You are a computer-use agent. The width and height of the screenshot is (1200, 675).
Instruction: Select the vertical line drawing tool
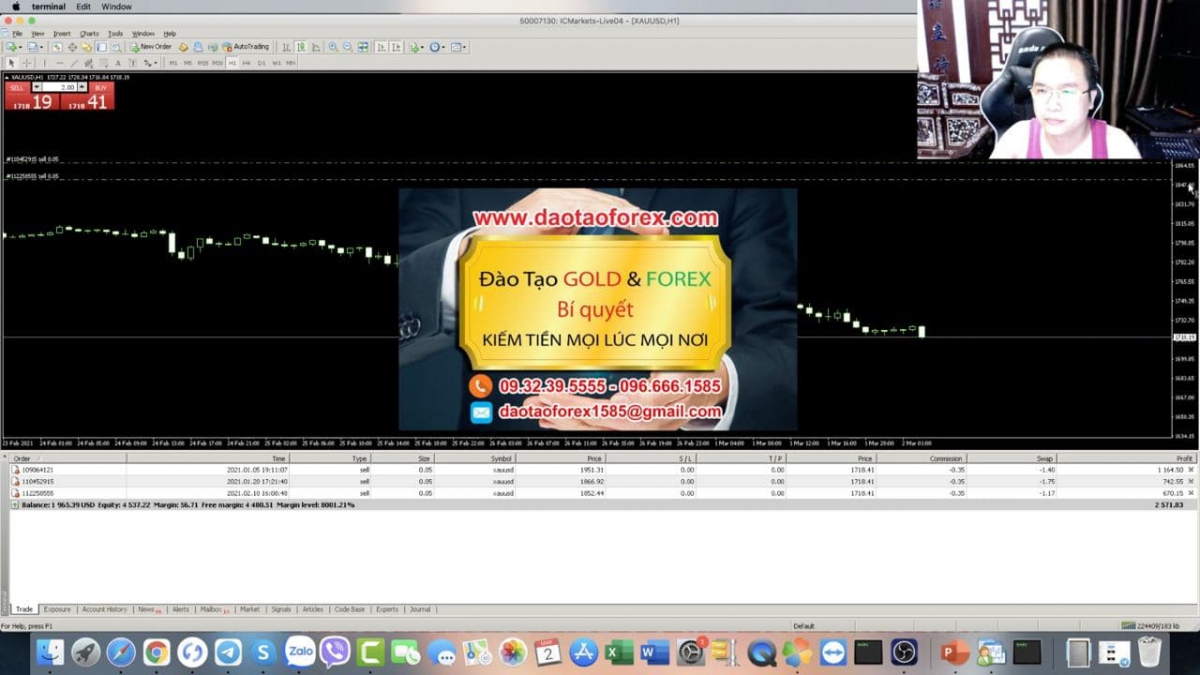click(x=44, y=63)
